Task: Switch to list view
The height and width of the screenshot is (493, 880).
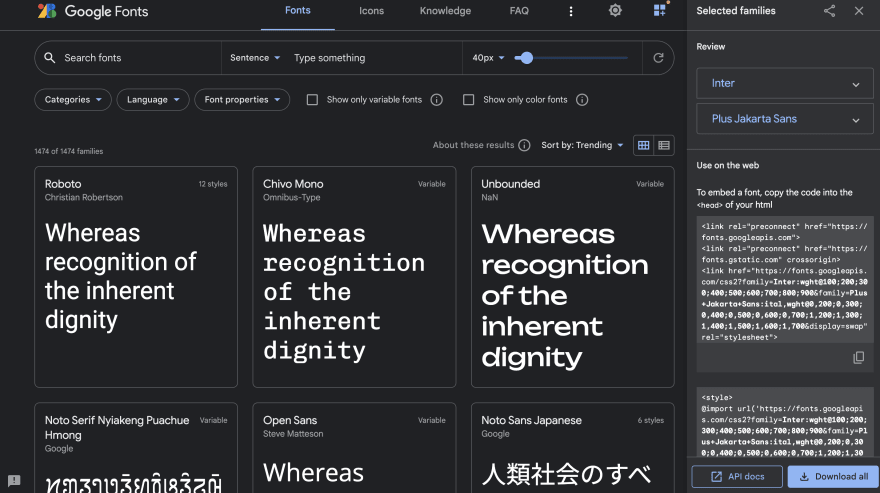Action: (664, 145)
